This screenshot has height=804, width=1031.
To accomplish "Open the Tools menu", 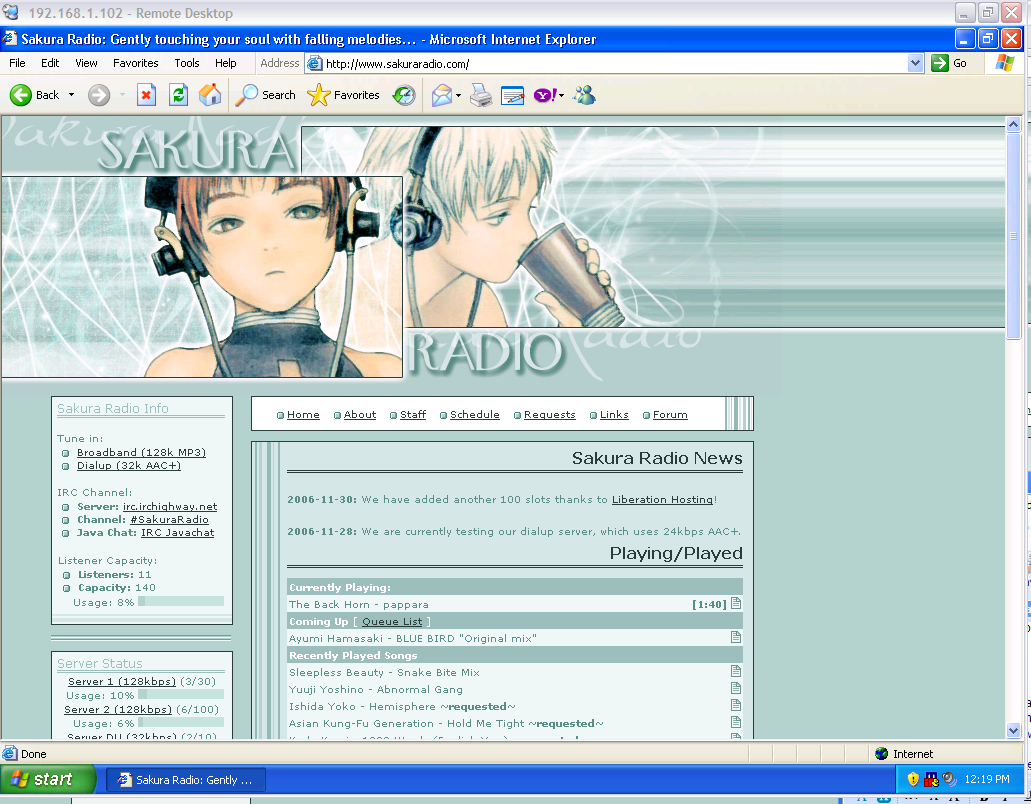I will coord(187,63).
